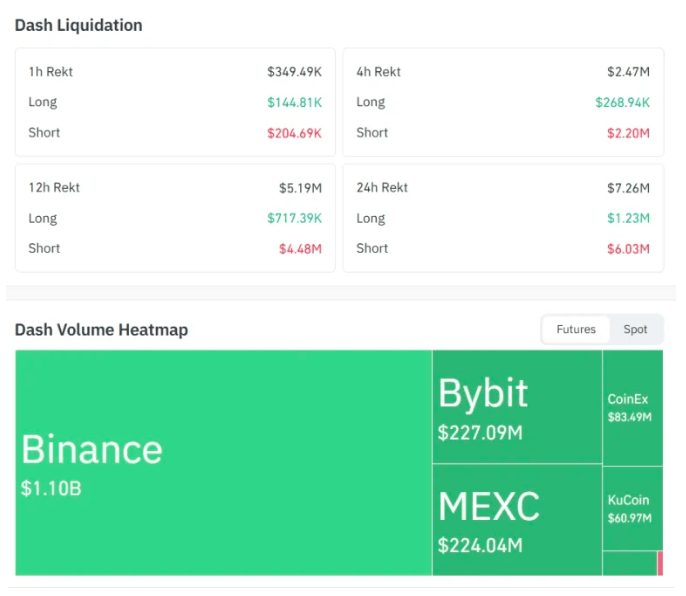686x596 pixels.
Task: Click the 24h Rekt label
Action: (x=382, y=188)
